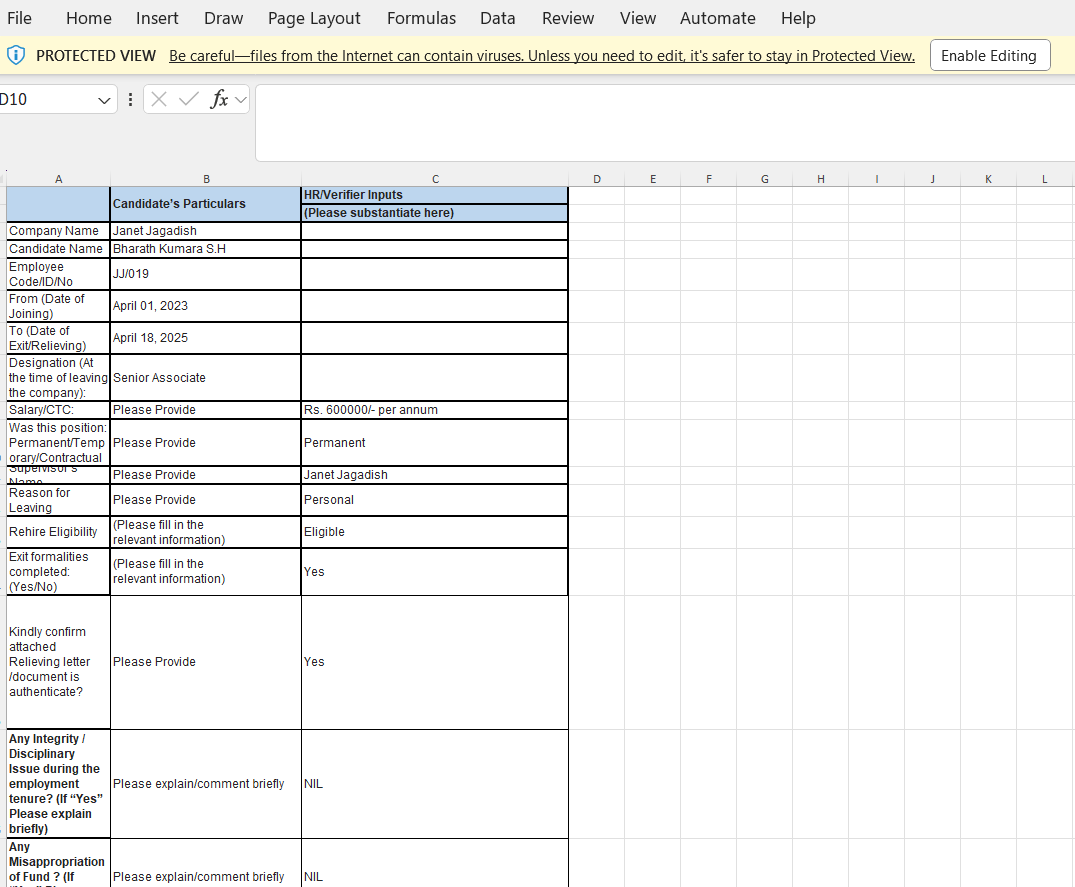Image resolution: width=1075 pixels, height=887 pixels.
Task: Select the cell with Rs. 600000/- per annum
Action: click(434, 410)
